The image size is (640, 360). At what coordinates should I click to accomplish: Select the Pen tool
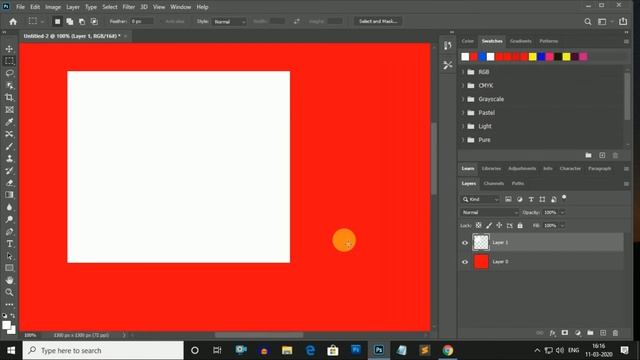point(9,231)
